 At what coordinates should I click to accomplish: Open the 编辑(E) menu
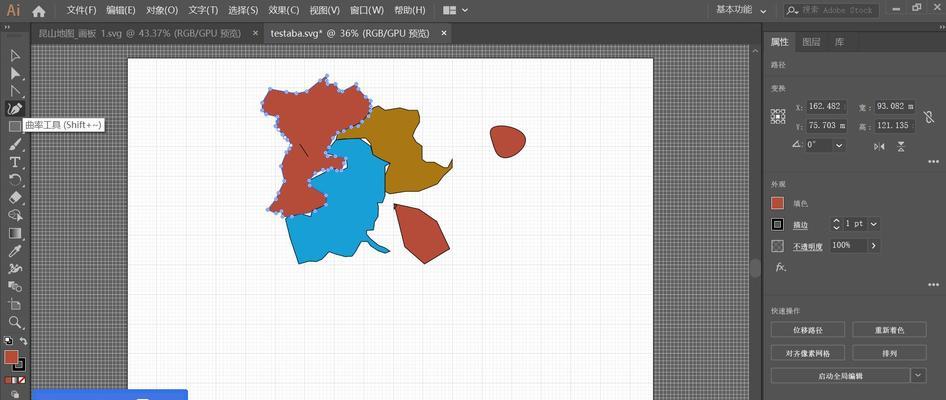tap(121, 10)
